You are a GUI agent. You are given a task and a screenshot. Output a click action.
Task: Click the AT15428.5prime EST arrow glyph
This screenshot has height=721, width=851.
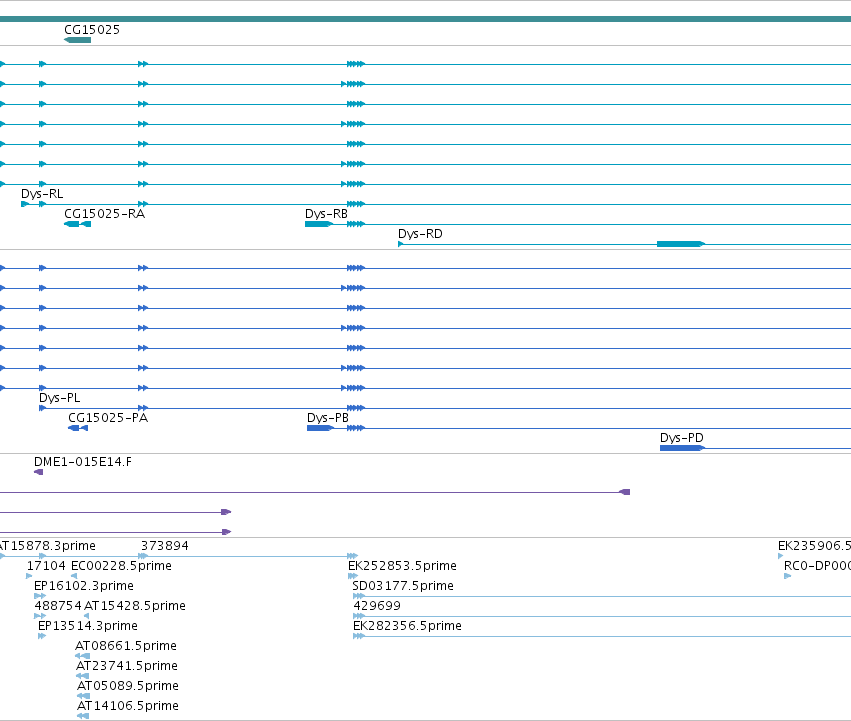click(86, 616)
